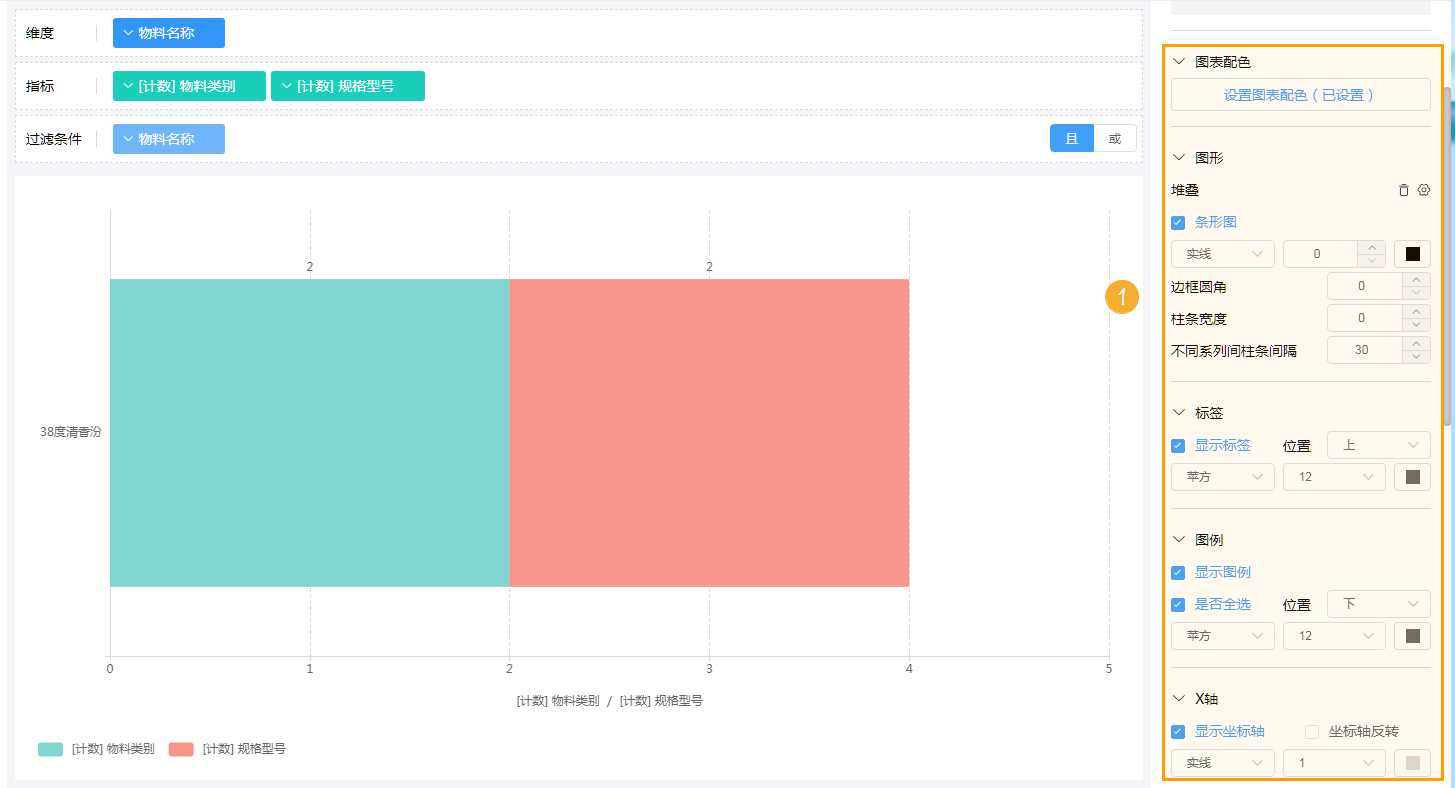Increase the 柱条宽度 value with up arrow

point(1416,312)
